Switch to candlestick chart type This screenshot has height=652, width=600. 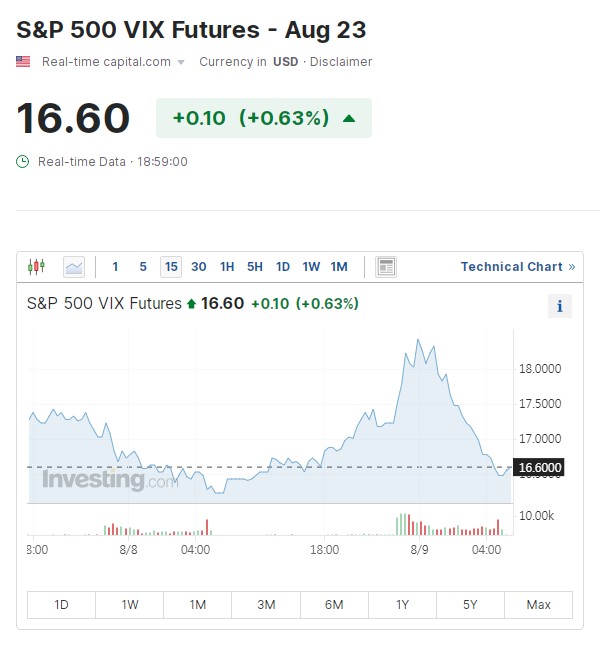(38, 267)
